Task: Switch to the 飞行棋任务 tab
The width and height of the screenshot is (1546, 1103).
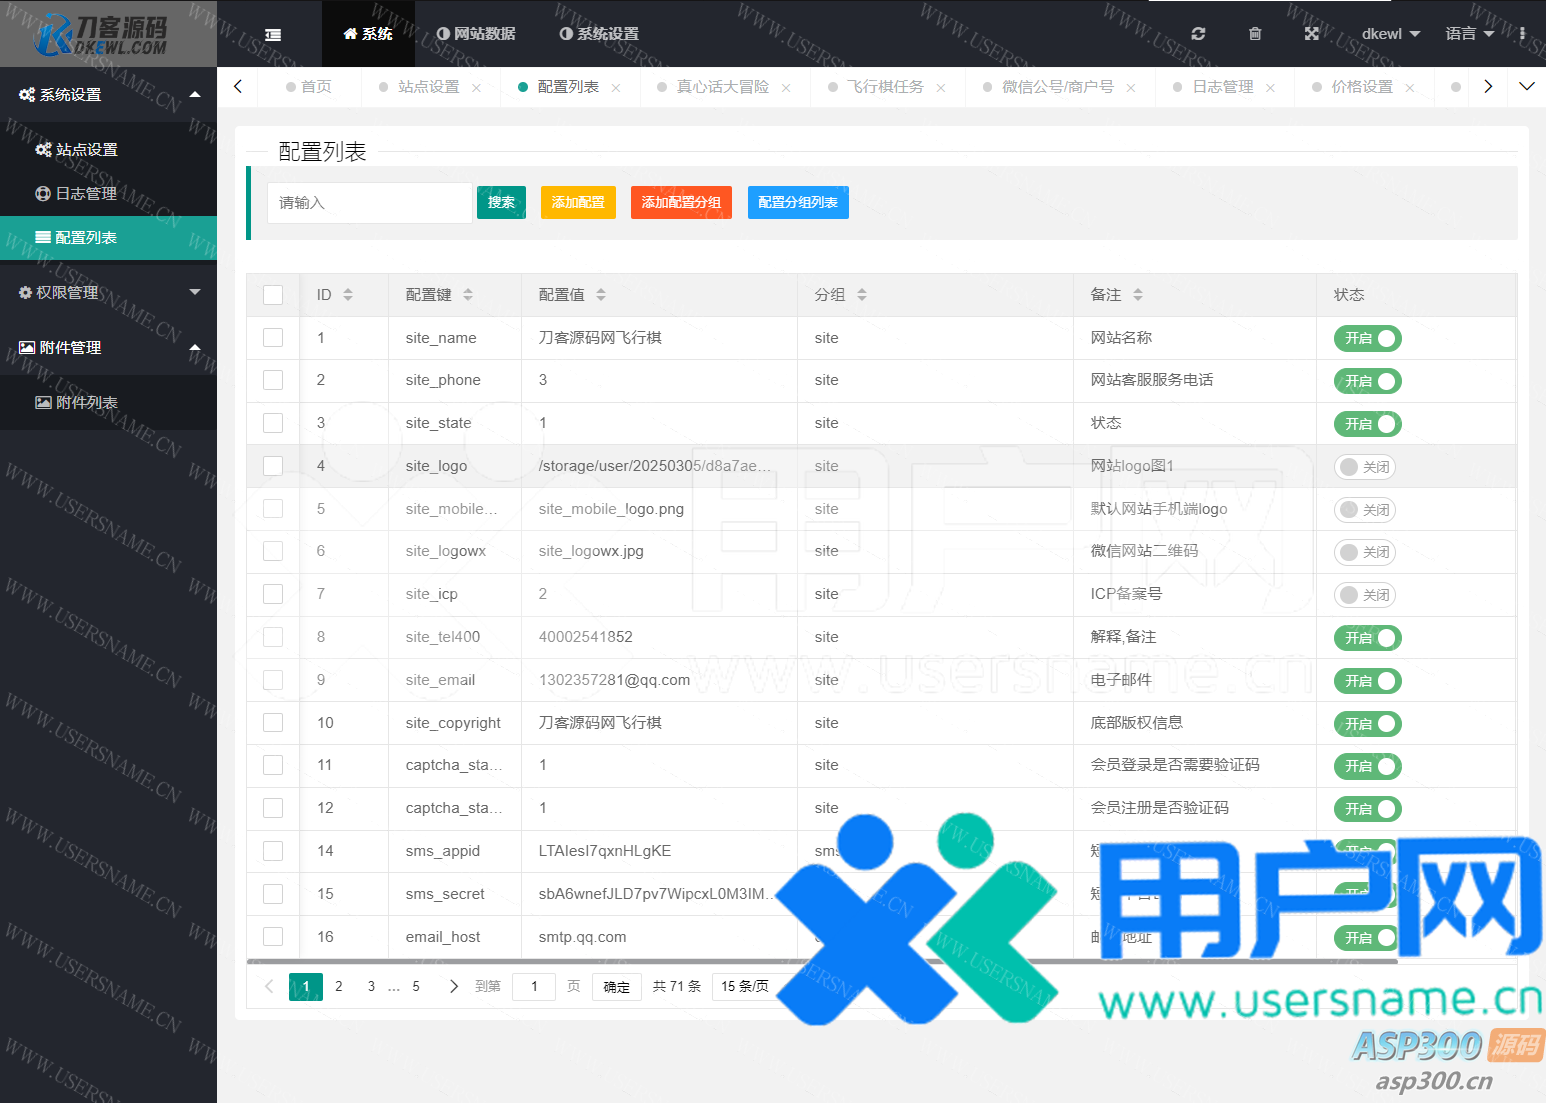Action: click(x=885, y=87)
